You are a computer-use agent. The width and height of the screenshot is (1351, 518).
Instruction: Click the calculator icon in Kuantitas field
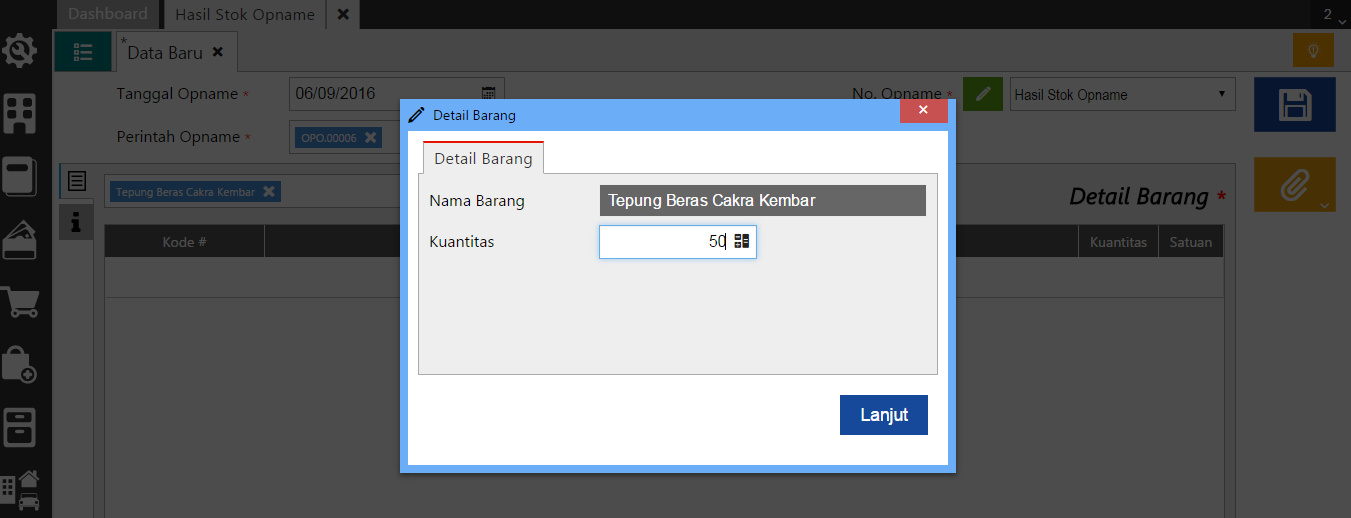click(x=741, y=242)
